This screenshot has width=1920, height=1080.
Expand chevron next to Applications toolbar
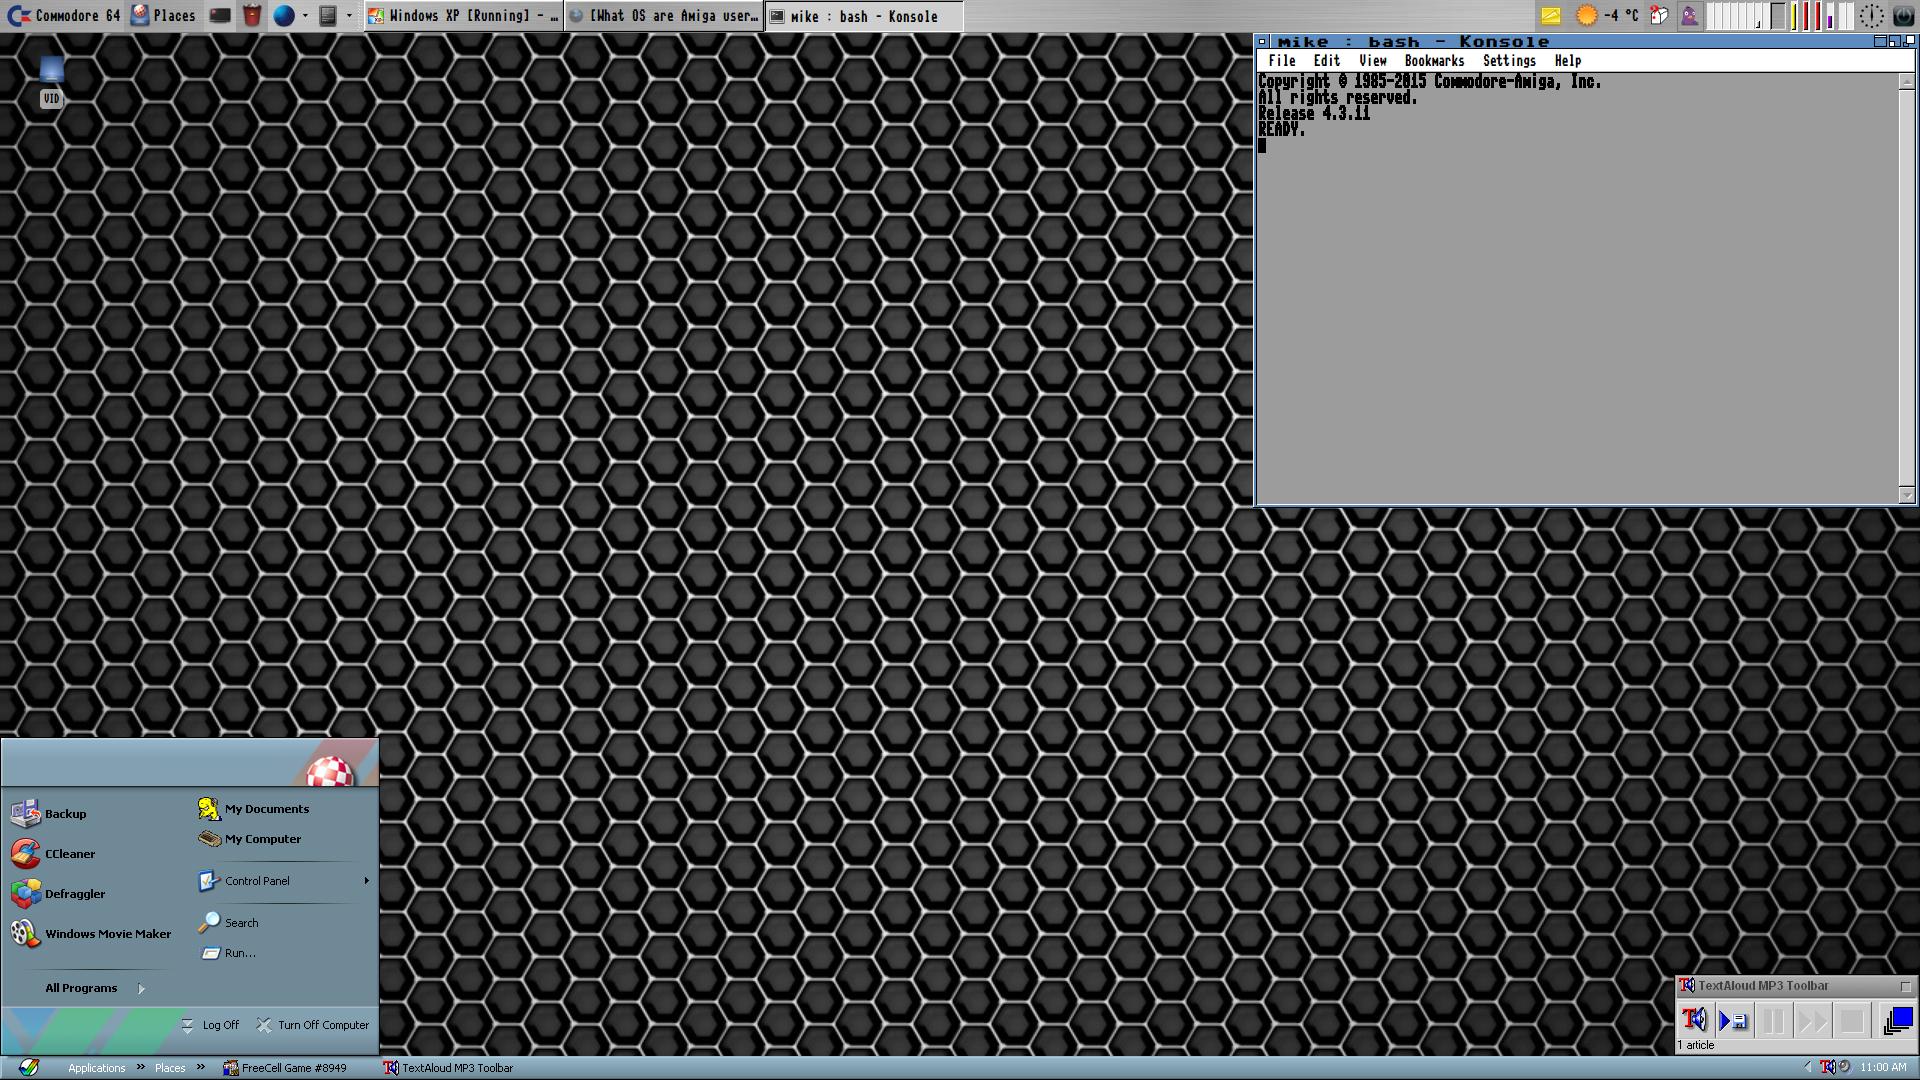pyautogui.click(x=141, y=1067)
